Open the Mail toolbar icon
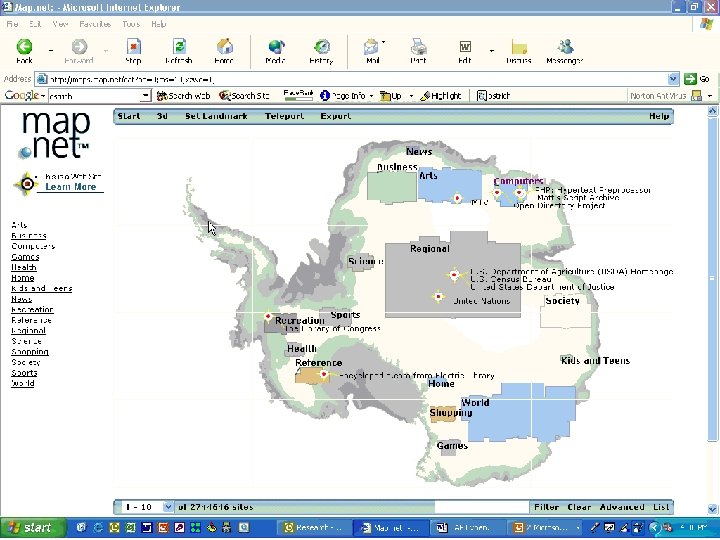 (x=371, y=47)
